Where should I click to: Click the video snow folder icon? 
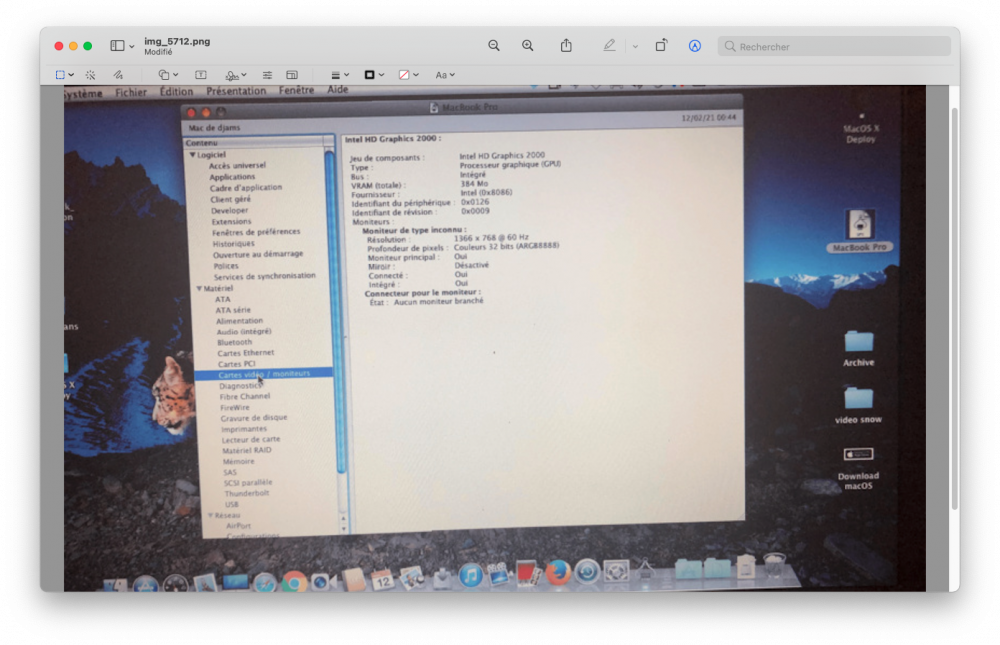point(858,398)
